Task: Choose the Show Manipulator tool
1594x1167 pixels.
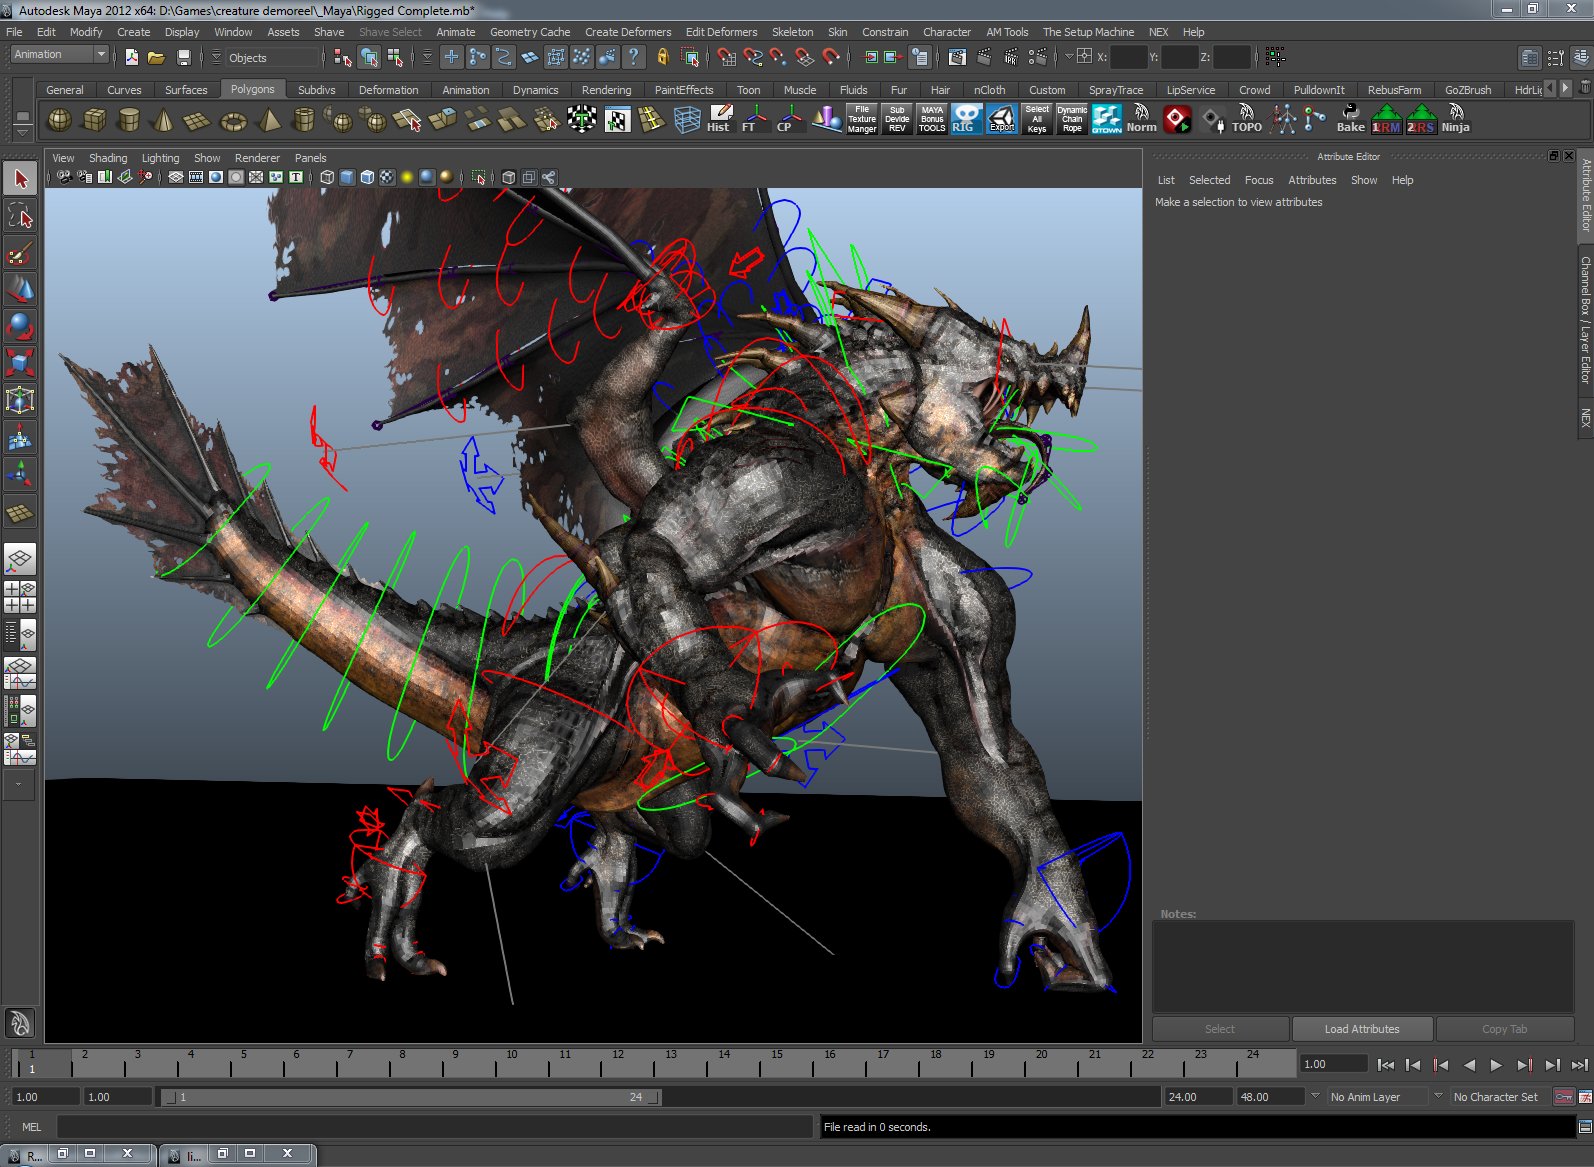Action: (x=20, y=474)
